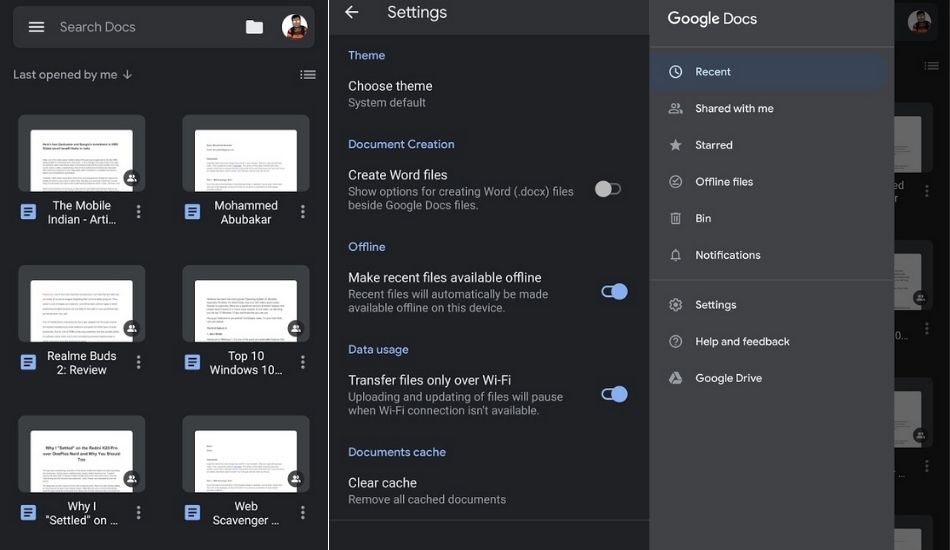Open Choose theme System default selector

[x=489, y=94]
